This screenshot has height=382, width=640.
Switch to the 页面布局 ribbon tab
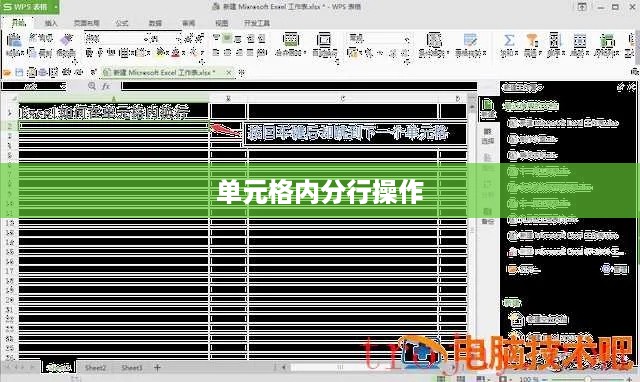pos(87,23)
